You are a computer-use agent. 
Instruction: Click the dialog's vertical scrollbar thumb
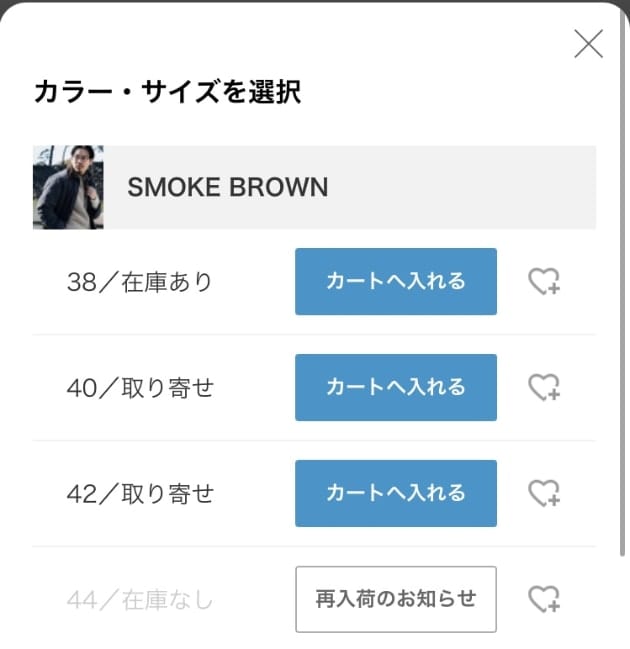[x=622, y=281]
